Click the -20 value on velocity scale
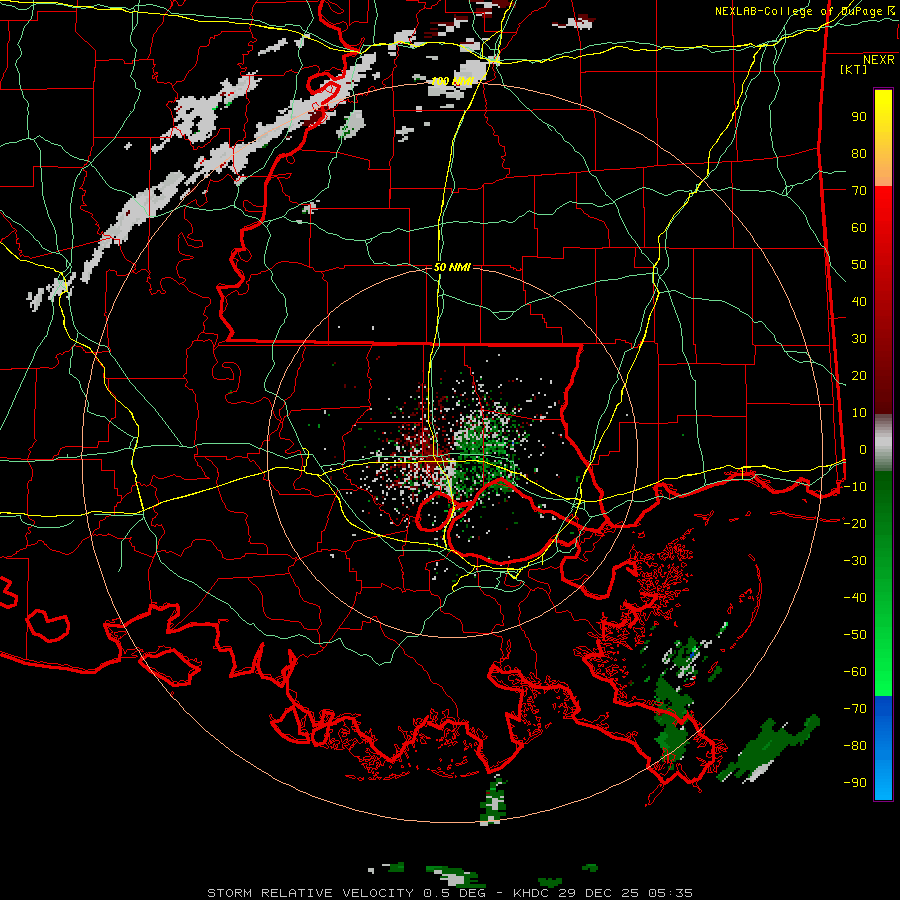This screenshot has width=900, height=900. click(x=855, y=523)
